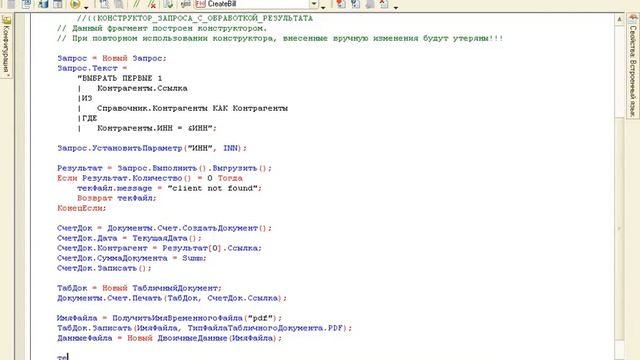This screenshot has width=640, height=360.
Task: Click 'ТабДок = Новый ТабличныйДокумент;' line
Action: click(139, 288)
